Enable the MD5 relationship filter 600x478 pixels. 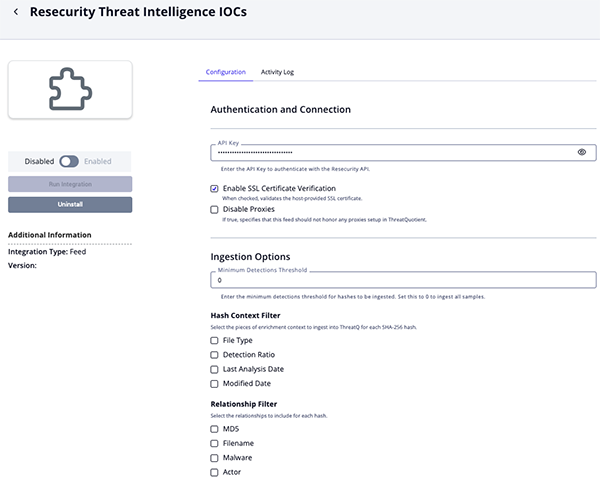(214, 429)
